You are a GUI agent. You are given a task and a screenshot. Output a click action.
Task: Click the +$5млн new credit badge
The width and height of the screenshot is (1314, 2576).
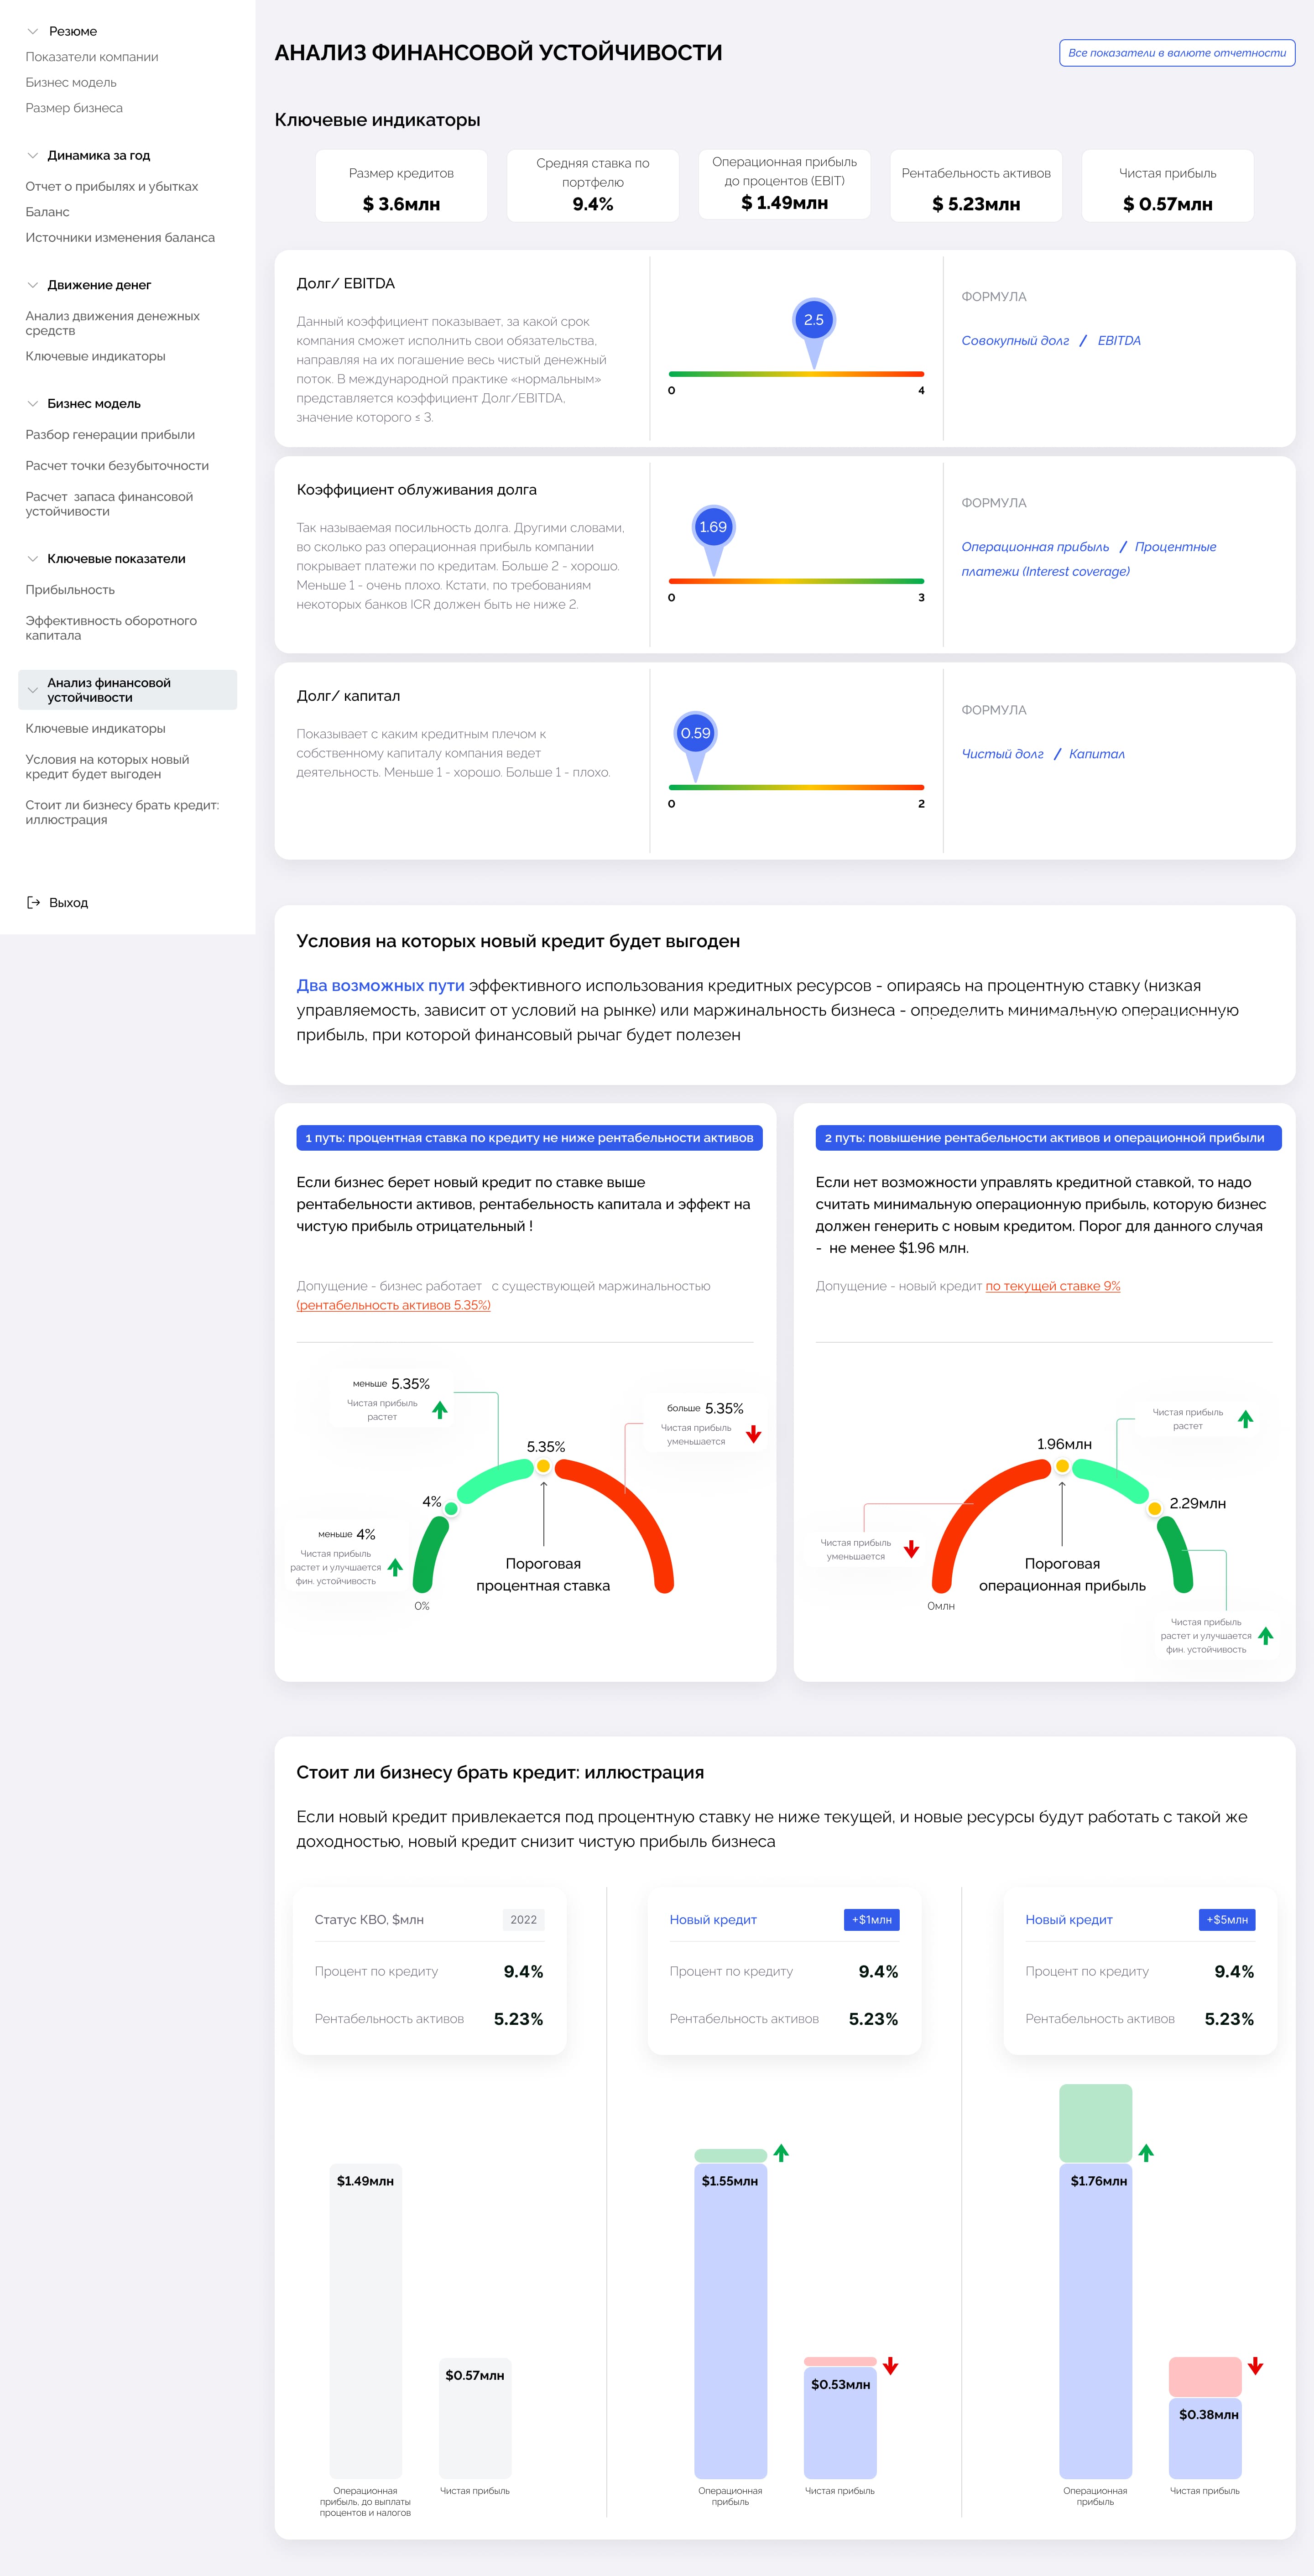[1226, 1919]
